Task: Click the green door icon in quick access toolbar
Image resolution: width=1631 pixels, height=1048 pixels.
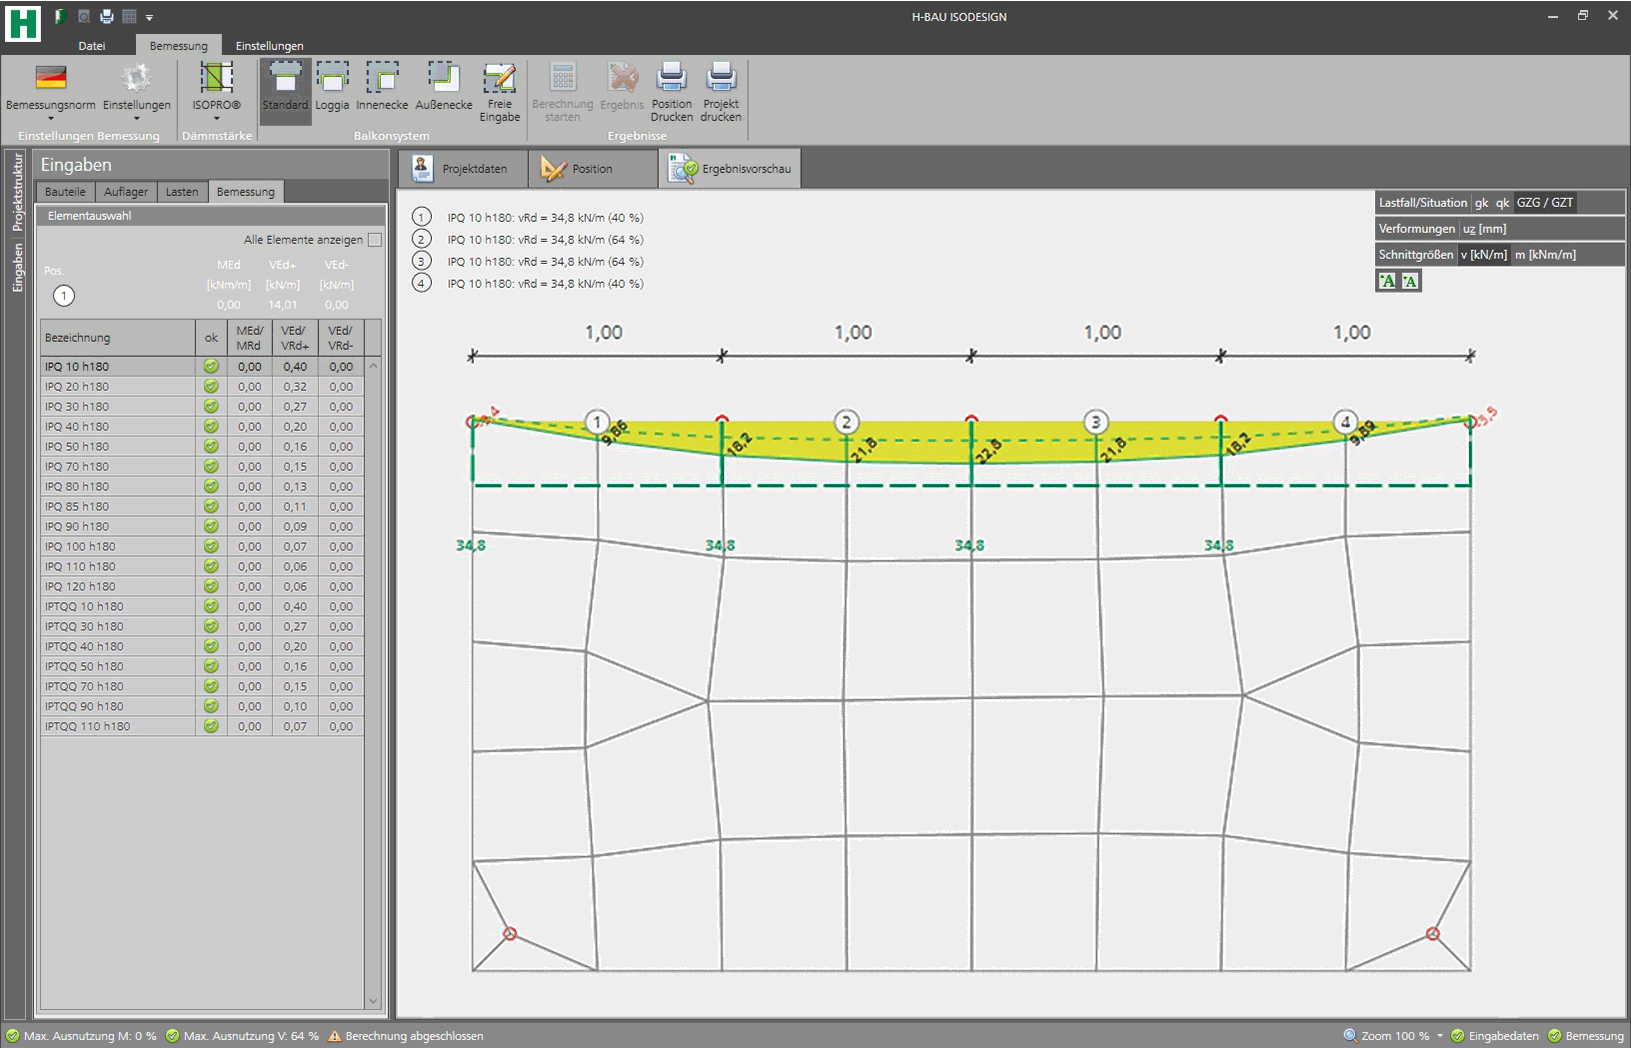Action: pos(60,16)
